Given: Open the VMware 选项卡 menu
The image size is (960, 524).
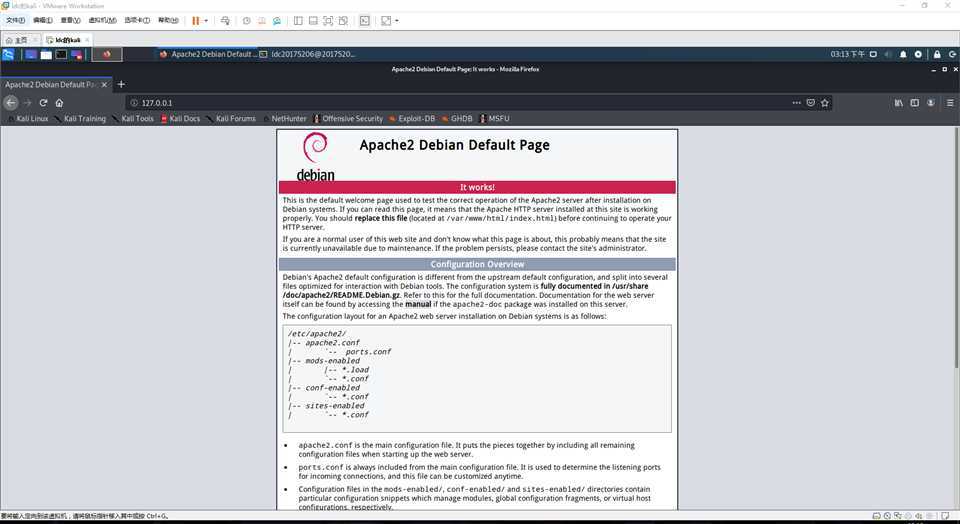Looking at the screenshot, I should coord(137,20).
